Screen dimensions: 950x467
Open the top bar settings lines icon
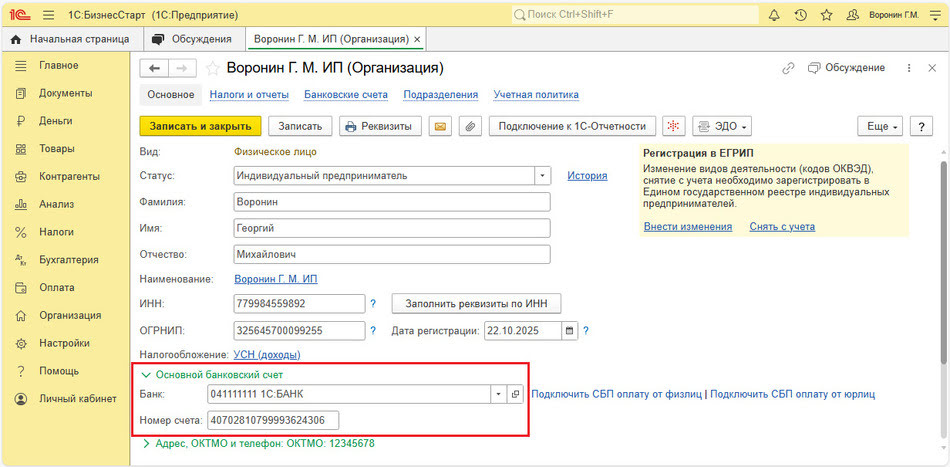pyautogui.click(x=933, y=15)
